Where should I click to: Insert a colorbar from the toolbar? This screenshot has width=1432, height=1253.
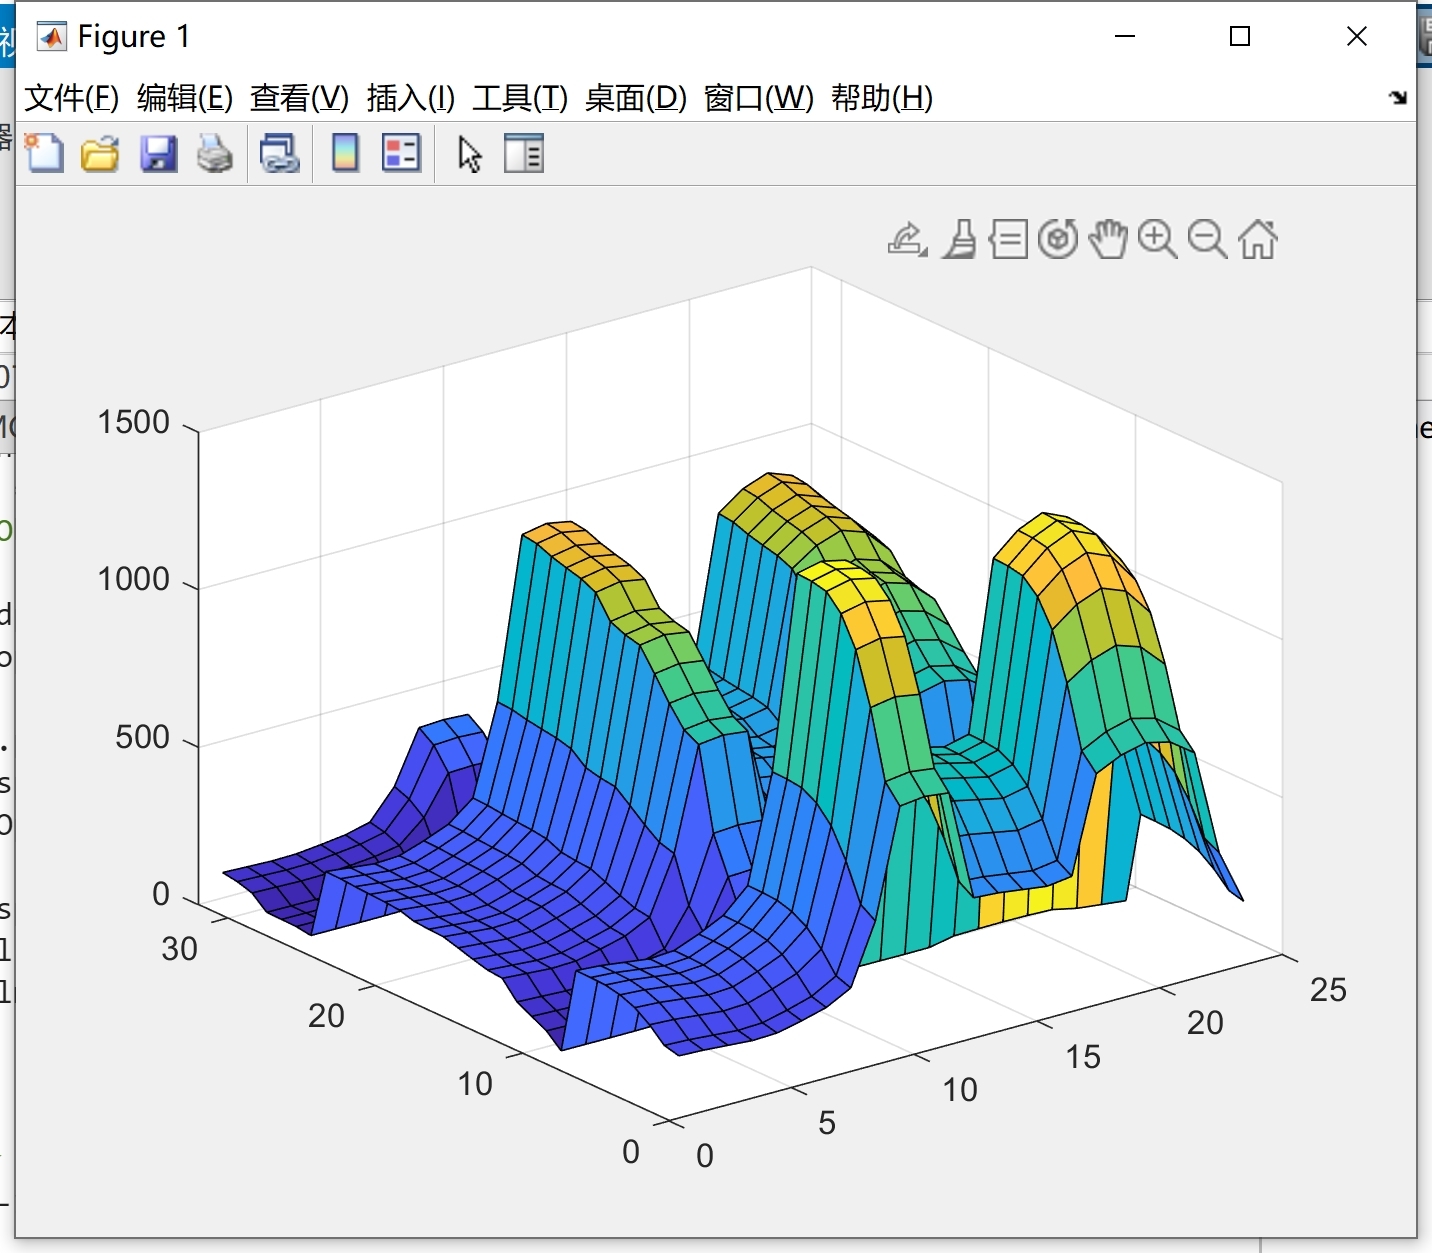tap(345, 153)
